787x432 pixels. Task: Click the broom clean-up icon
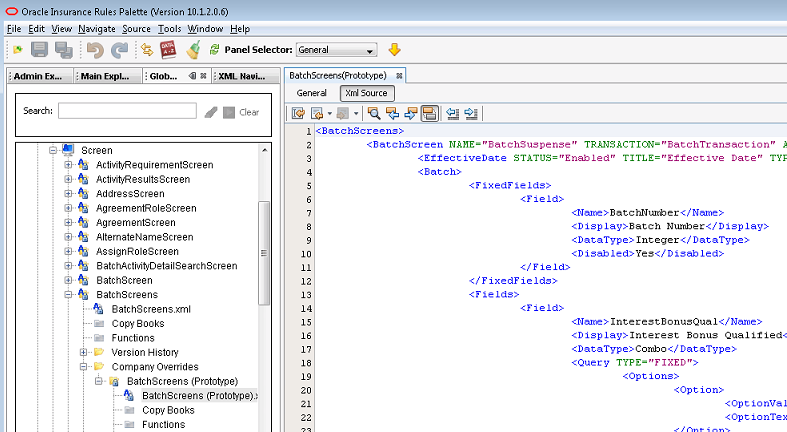tap(193, 49)
